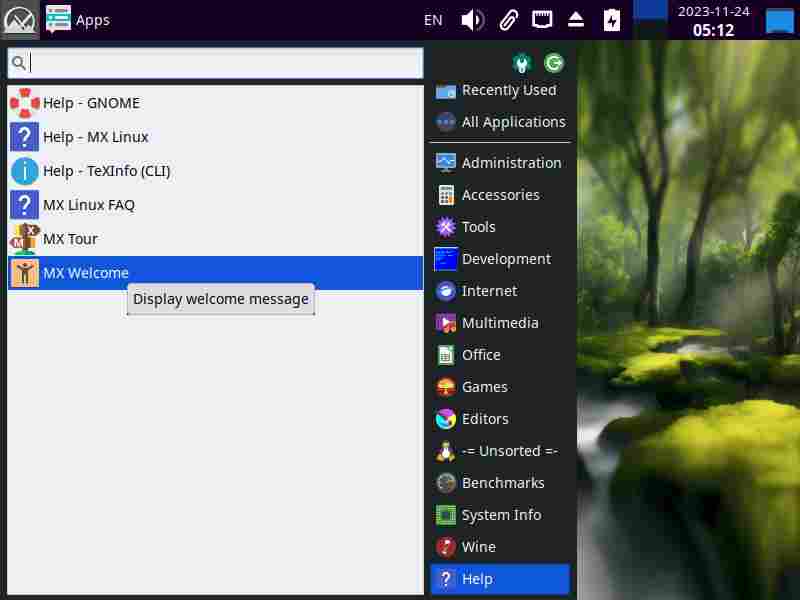
Task: Select the Help category
Action: 501,579
